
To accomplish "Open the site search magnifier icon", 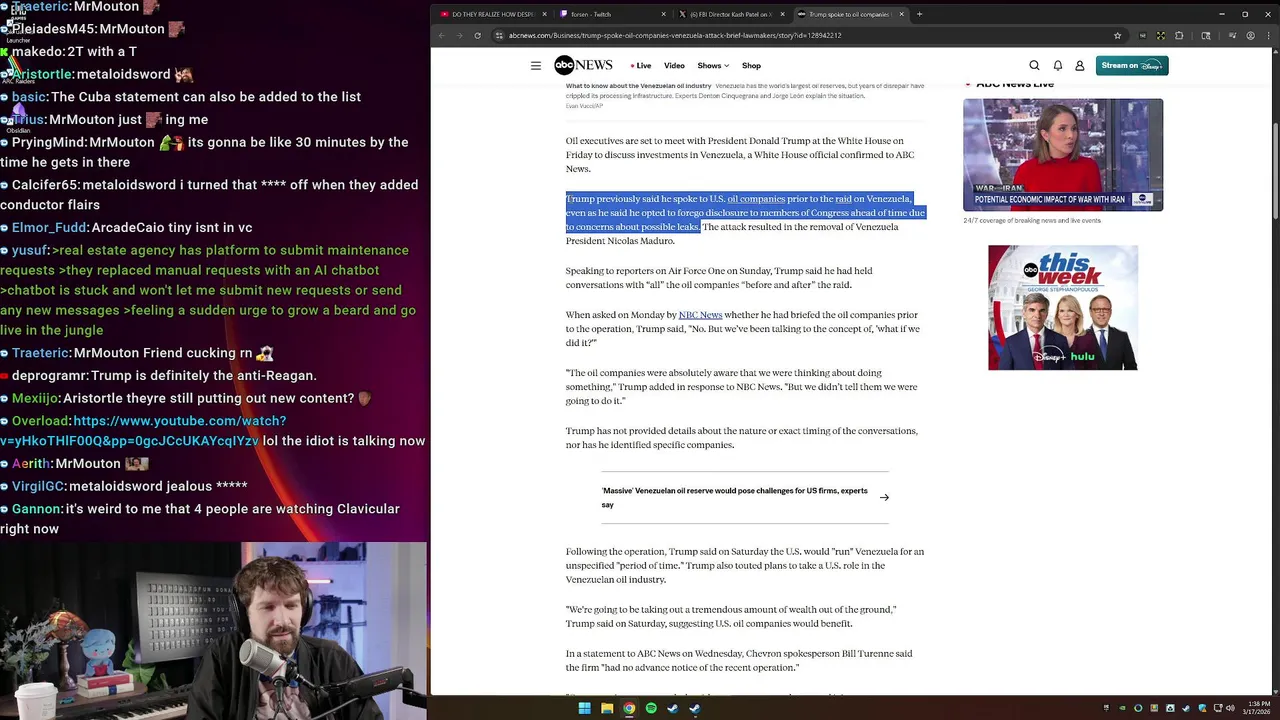I will (1035, 66).
